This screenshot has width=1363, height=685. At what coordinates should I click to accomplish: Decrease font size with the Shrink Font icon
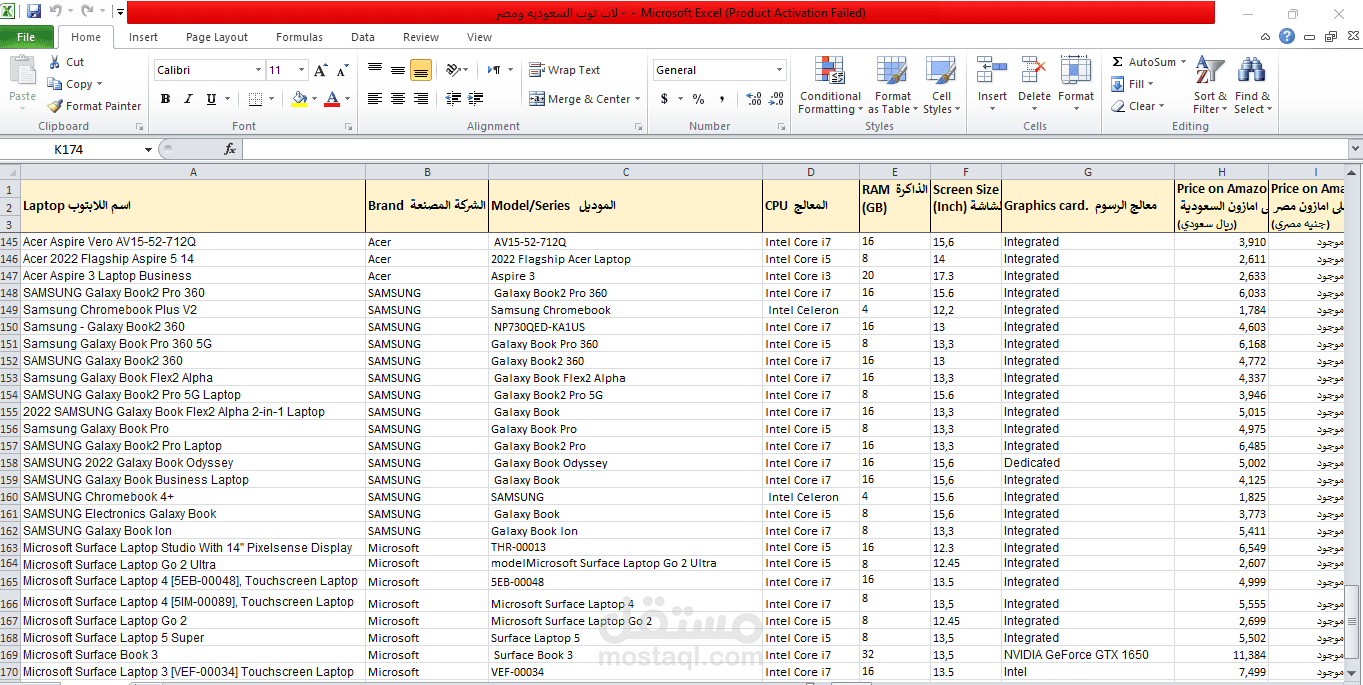click(x=342, y=70)
